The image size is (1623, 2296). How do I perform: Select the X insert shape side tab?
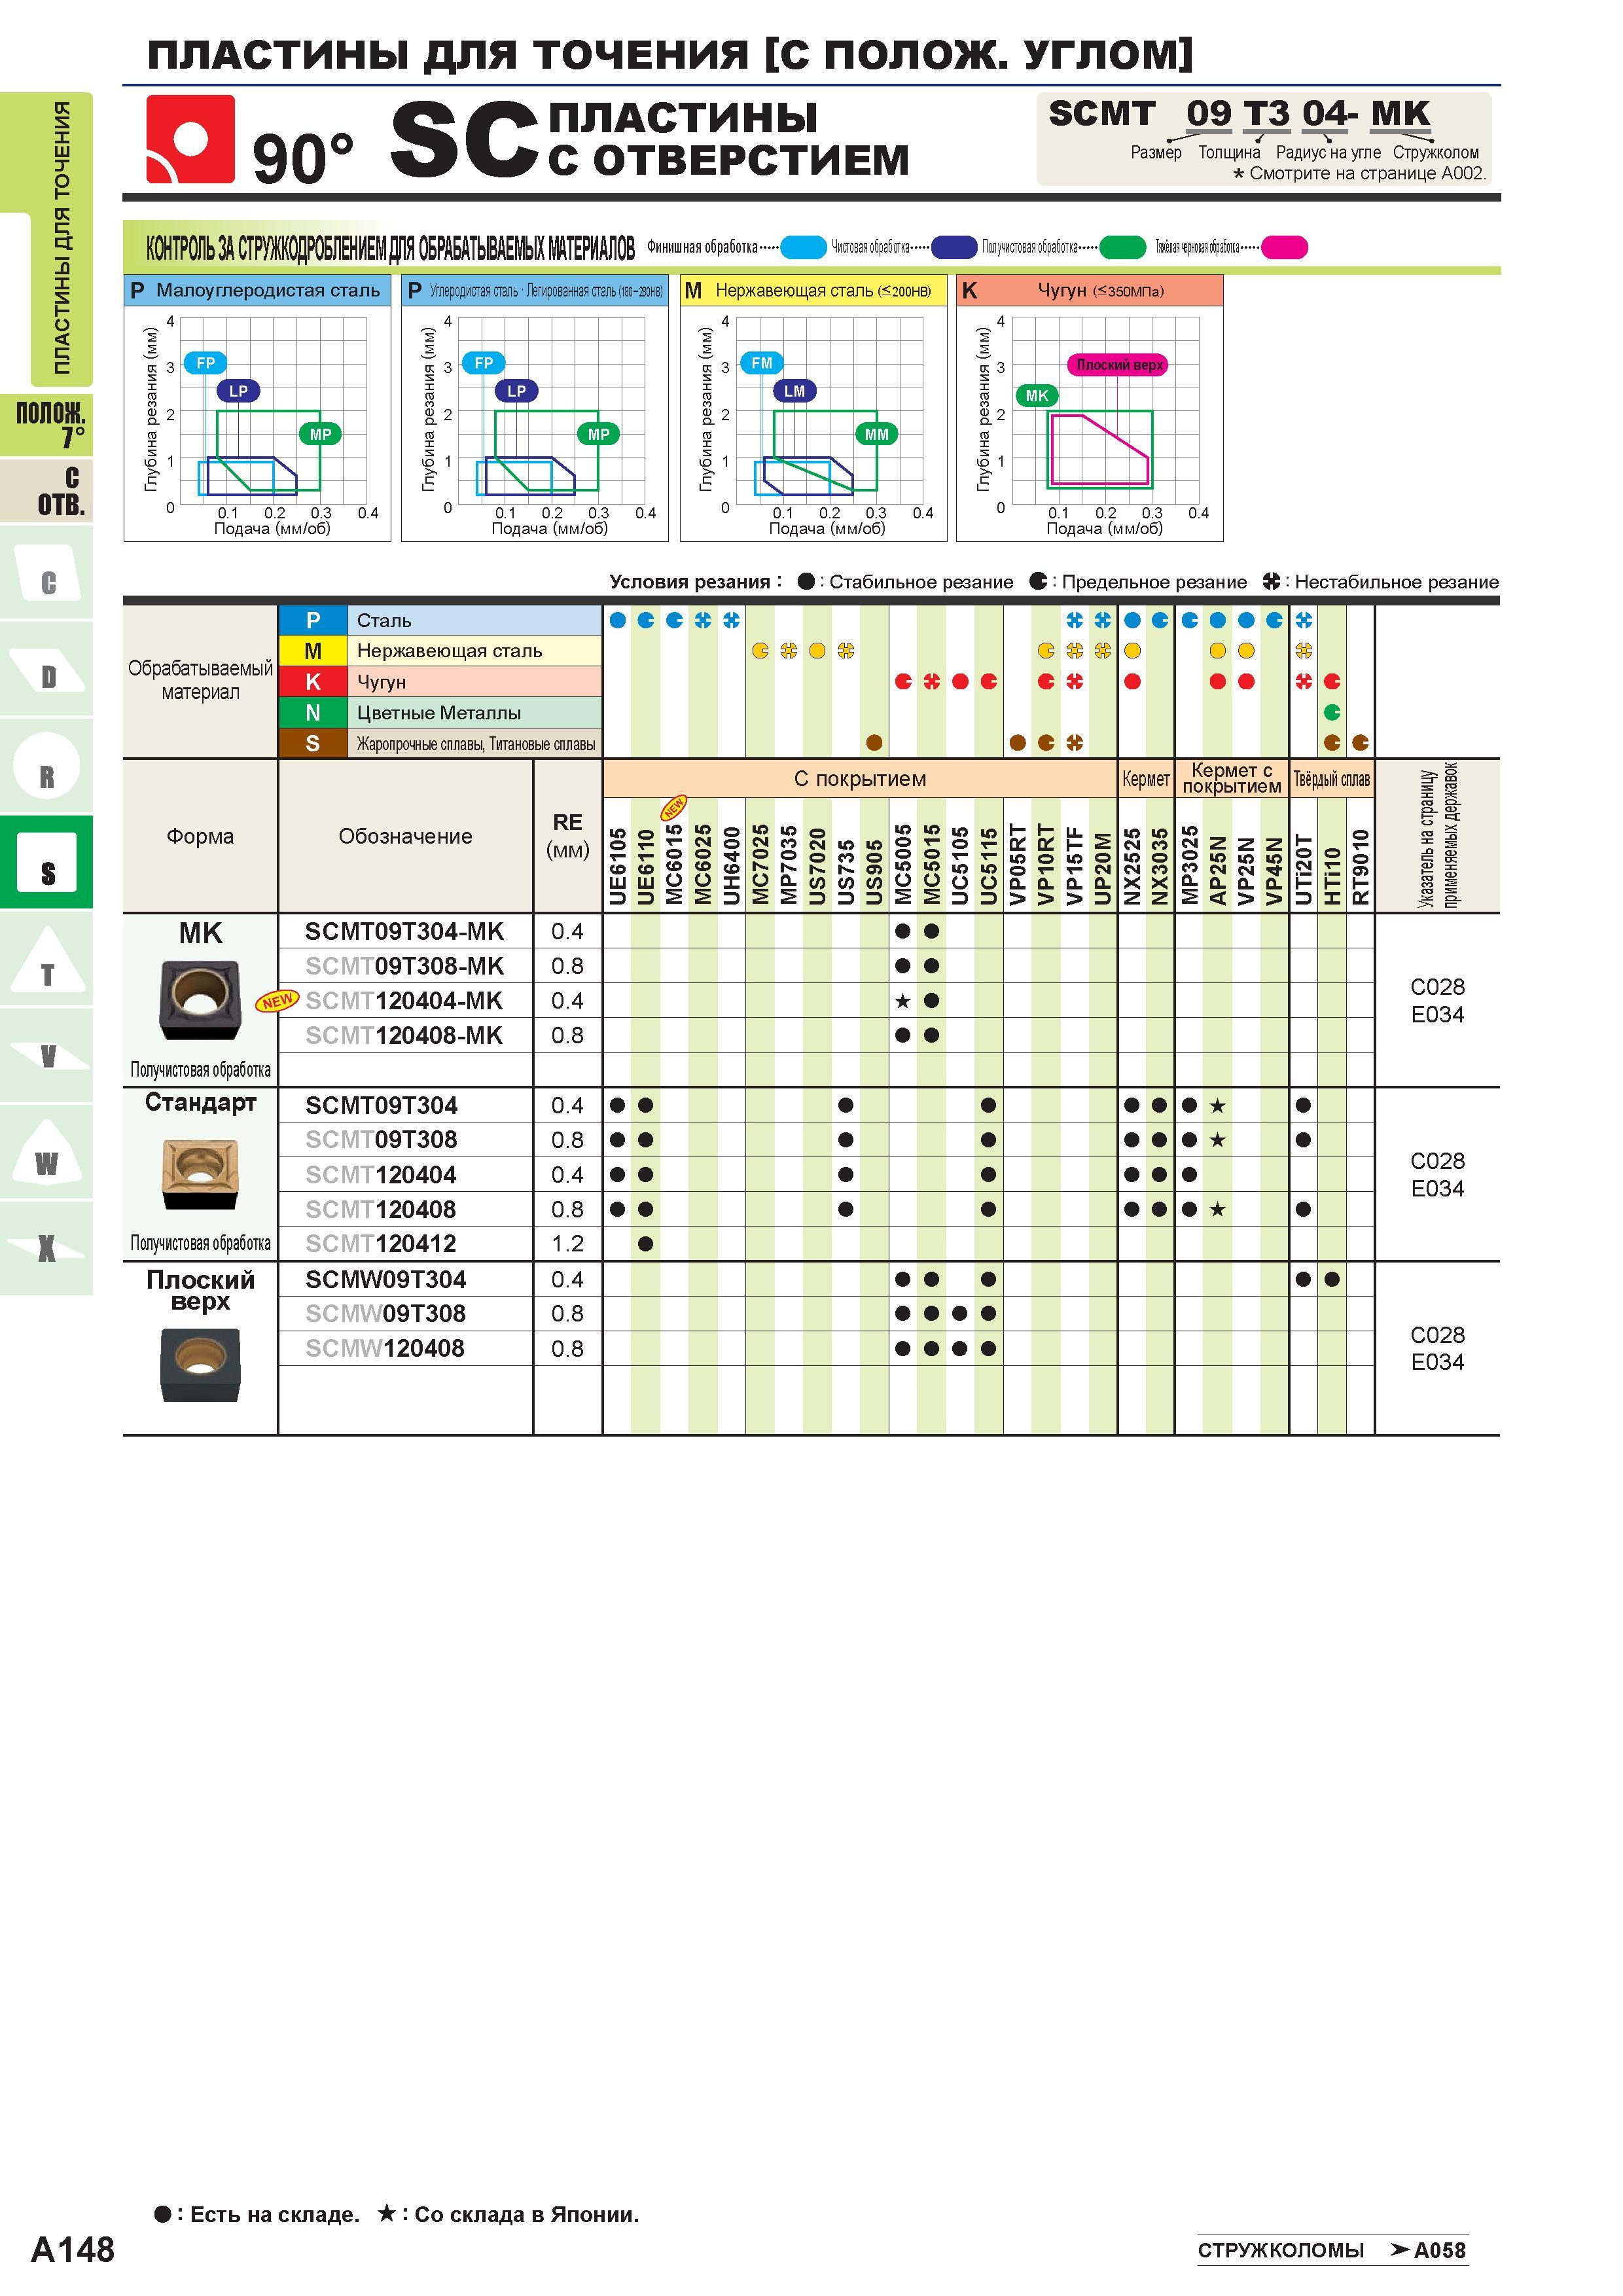46,1248
